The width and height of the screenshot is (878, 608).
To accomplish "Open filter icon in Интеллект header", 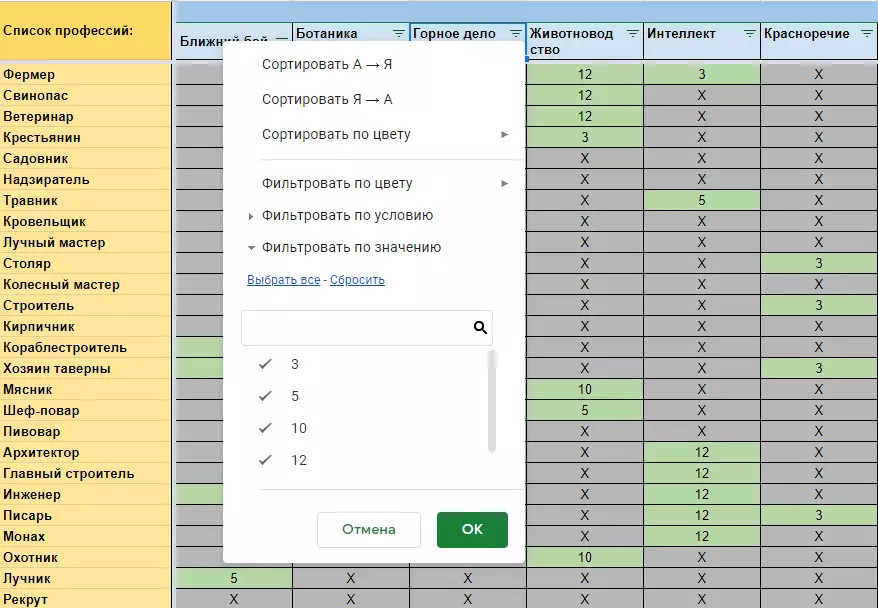I will click(749, 34).
